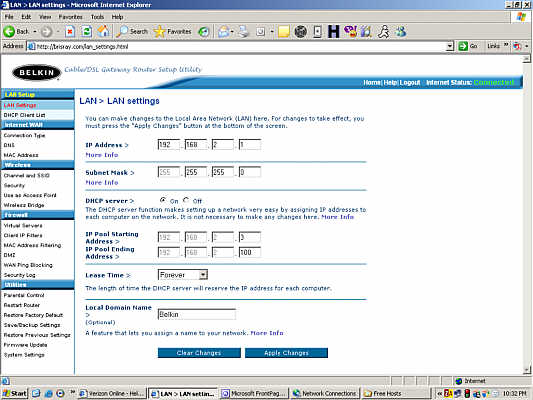Open the Favorites menu
533x400 pixels.
point(71,17)
